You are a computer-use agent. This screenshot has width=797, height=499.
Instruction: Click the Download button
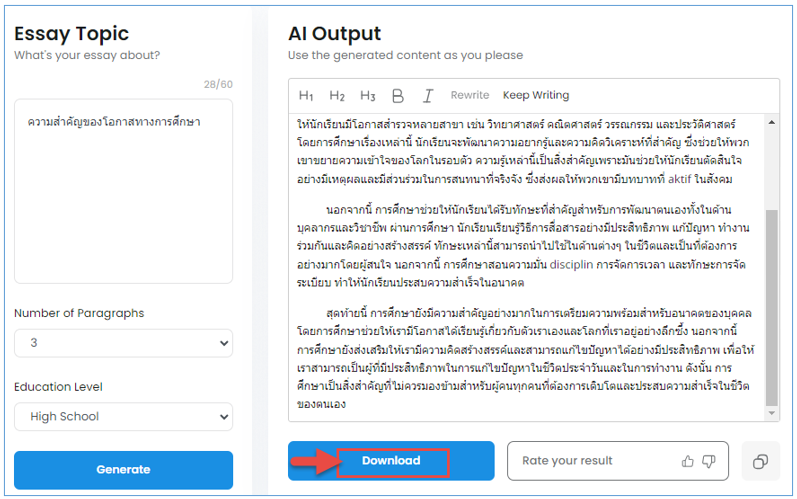coord(391,461)
